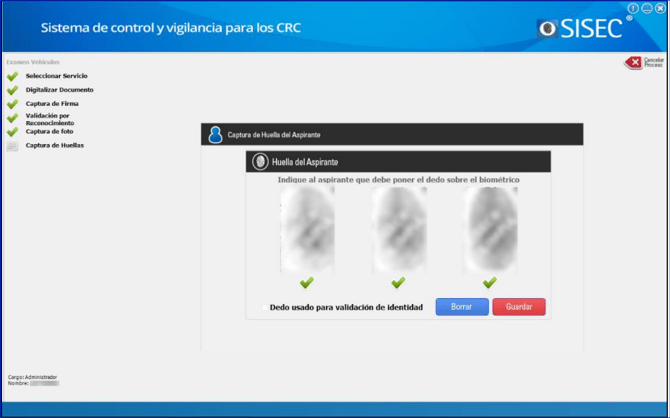Image resolution: width=670 pixels, height=418 pixels.
Task: Toggle Dedo usado para validación de identidad
Action: tap(265, 307)
